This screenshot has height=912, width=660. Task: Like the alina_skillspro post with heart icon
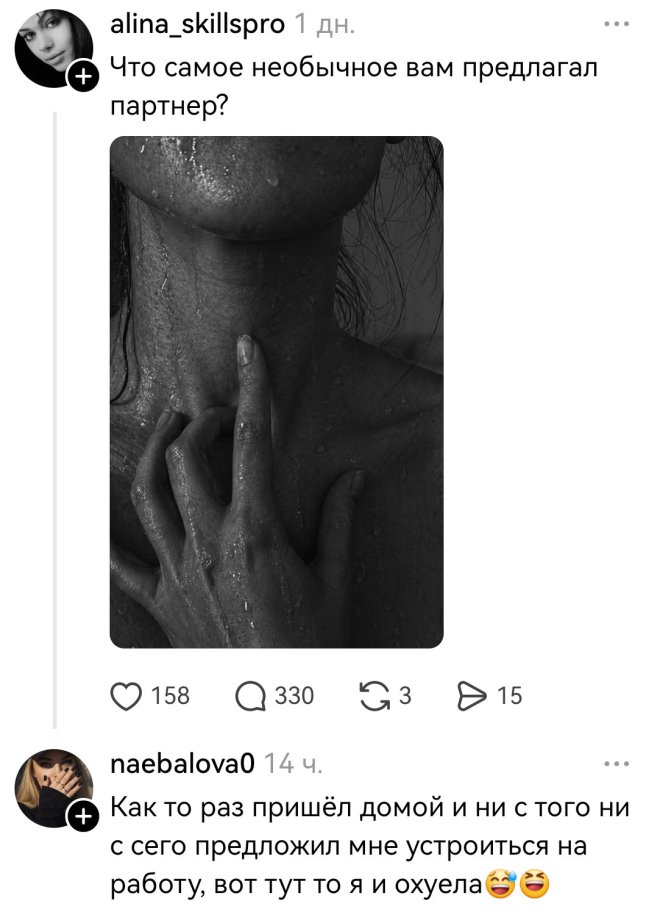click(x=125, y=695)
